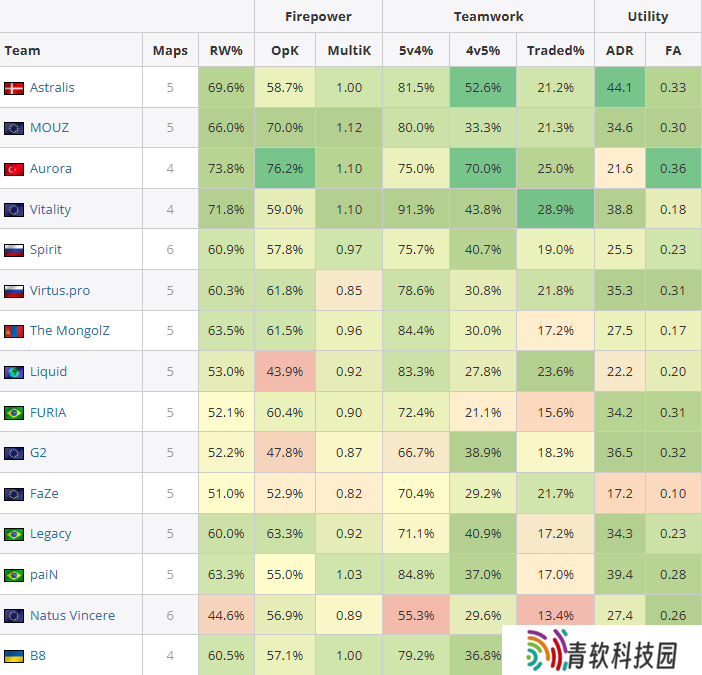Click Aurora's dark green 76.2% OpK cell
The image size is (702, 675).
286,169
